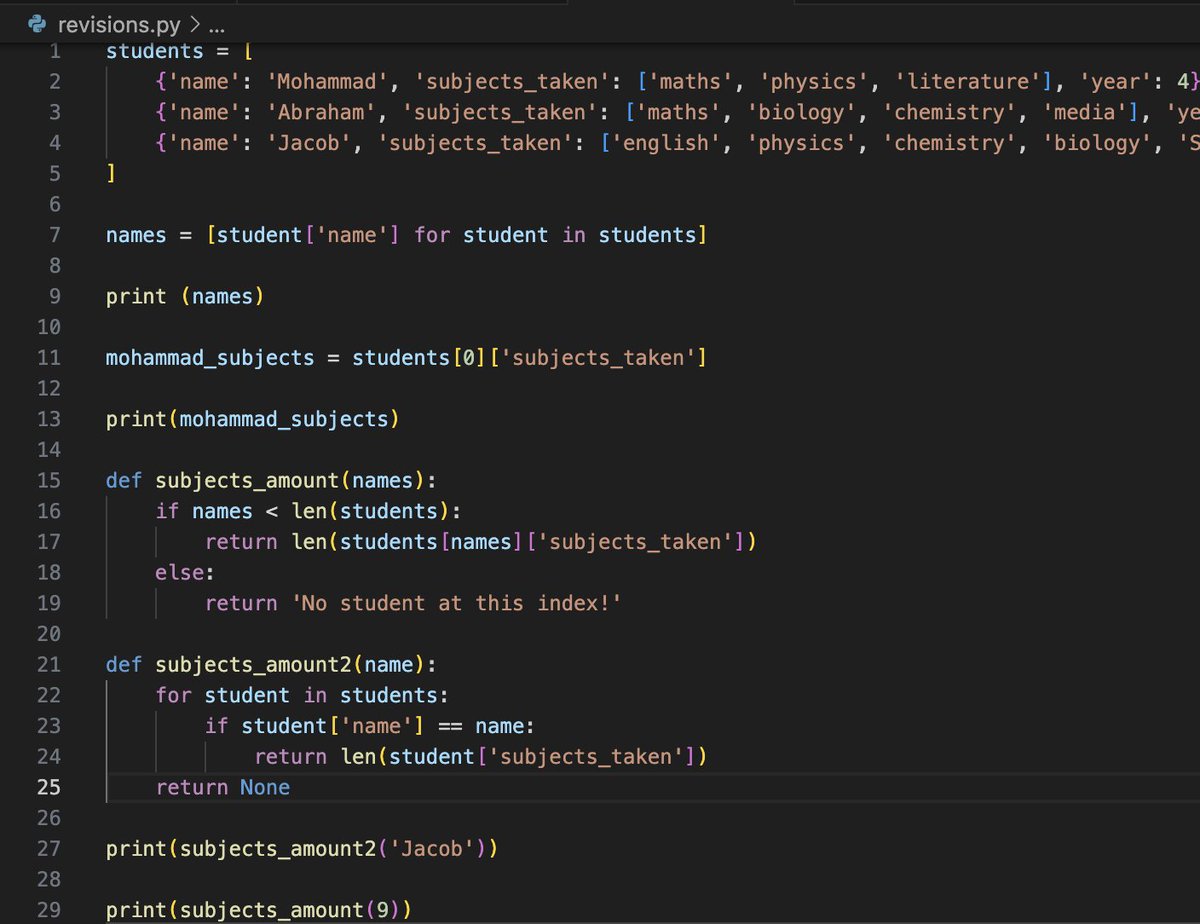Click 'for student in students:' on line 22
Viewport: 1200px width, 924px height.
point(302,695)
